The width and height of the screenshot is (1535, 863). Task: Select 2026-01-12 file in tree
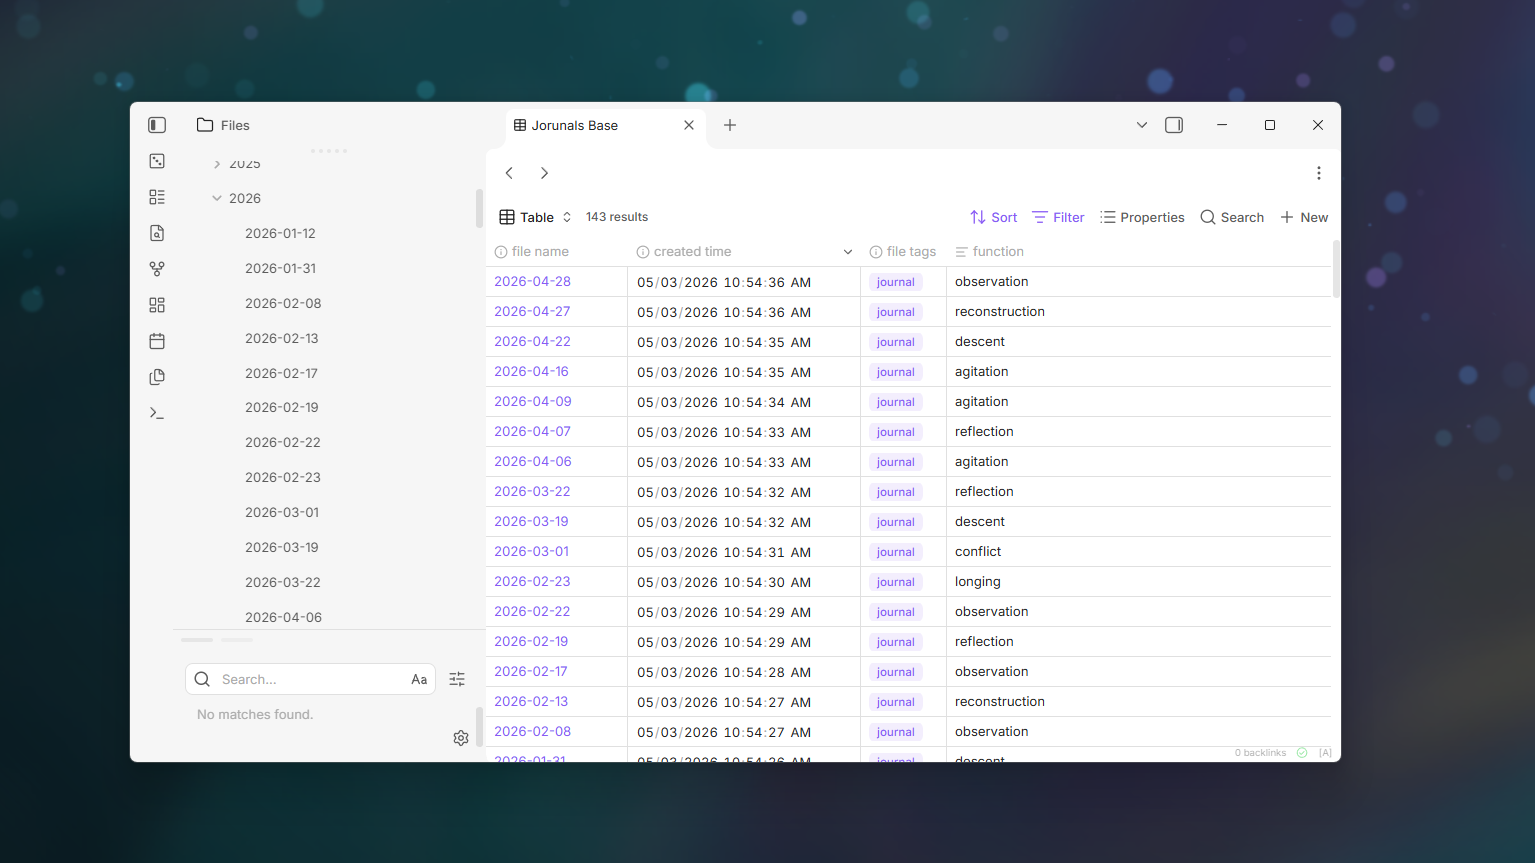click(x=280, y=233)
